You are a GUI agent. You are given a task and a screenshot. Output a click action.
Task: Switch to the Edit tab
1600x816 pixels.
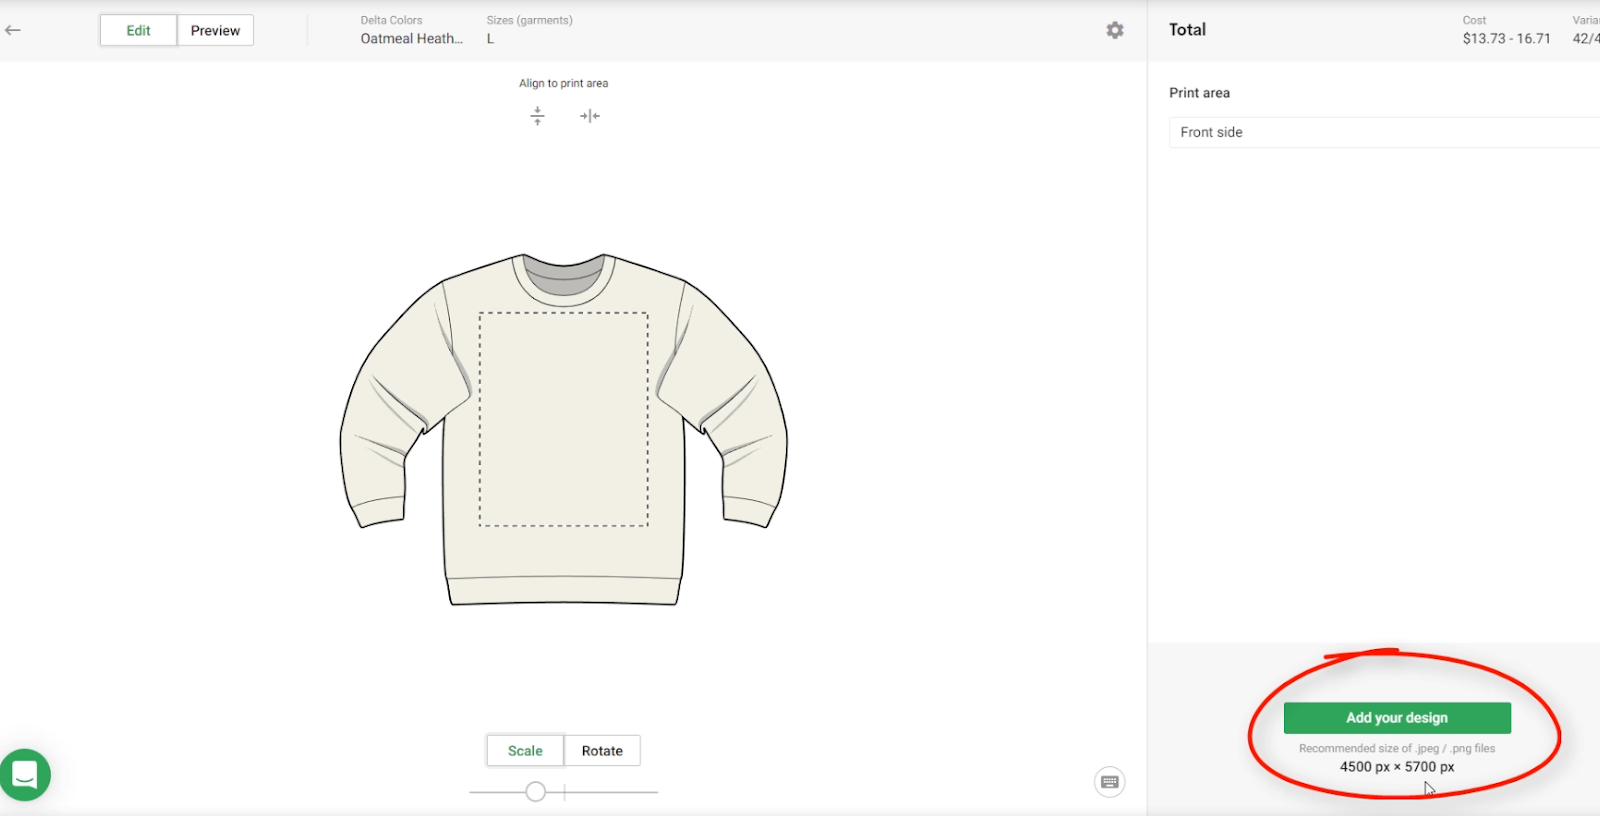138,30
